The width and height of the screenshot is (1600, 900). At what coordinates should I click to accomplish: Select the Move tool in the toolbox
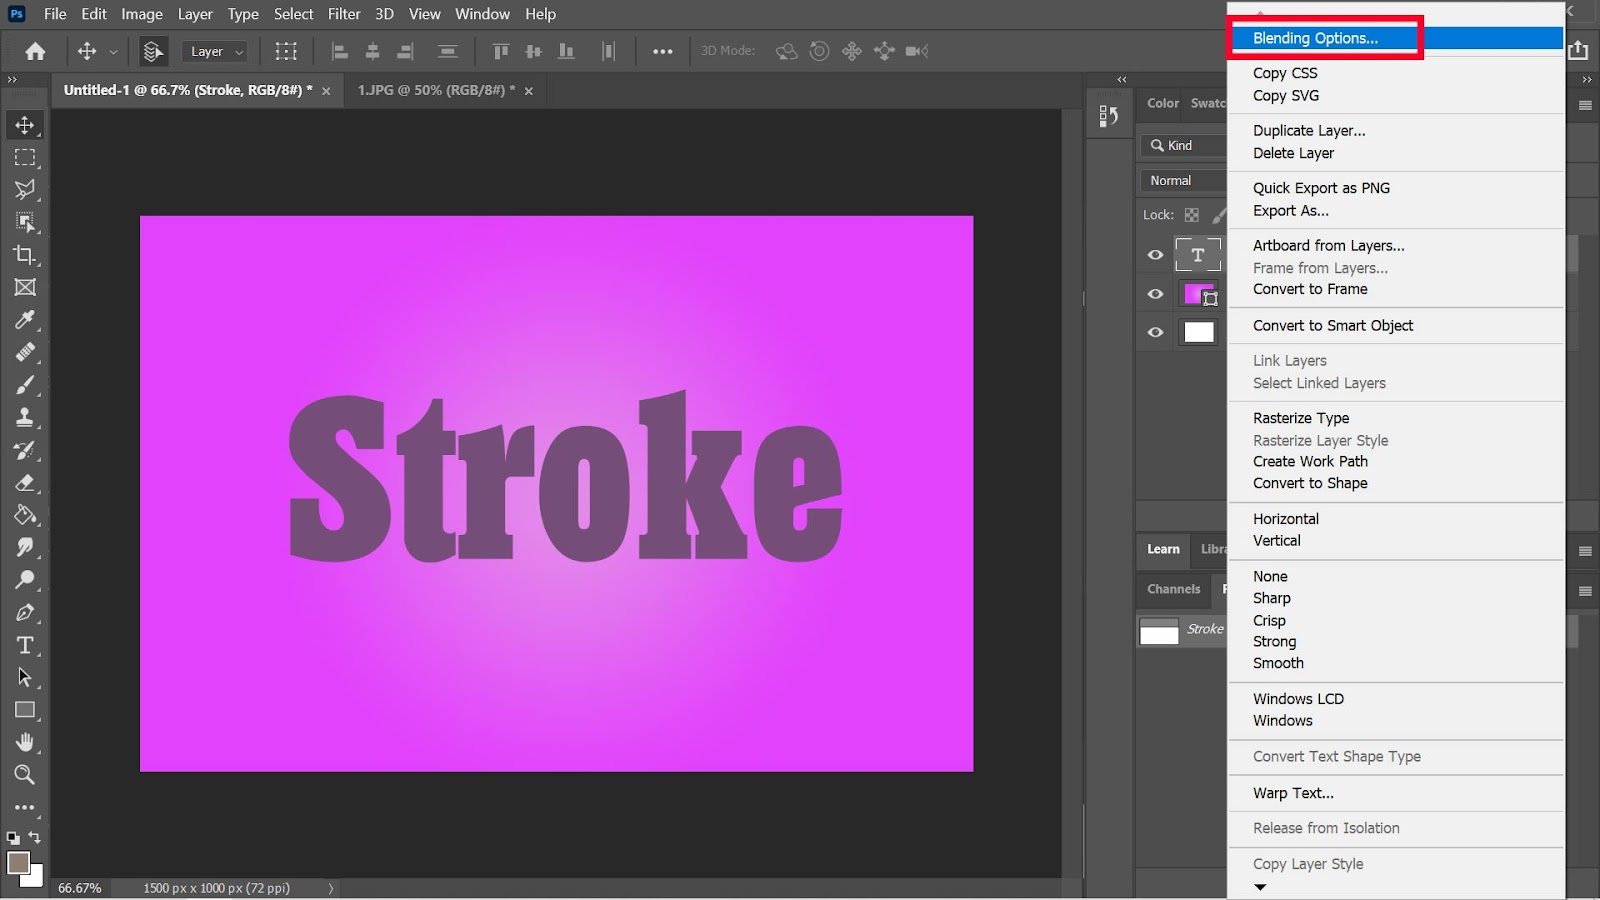pos(25,125)
